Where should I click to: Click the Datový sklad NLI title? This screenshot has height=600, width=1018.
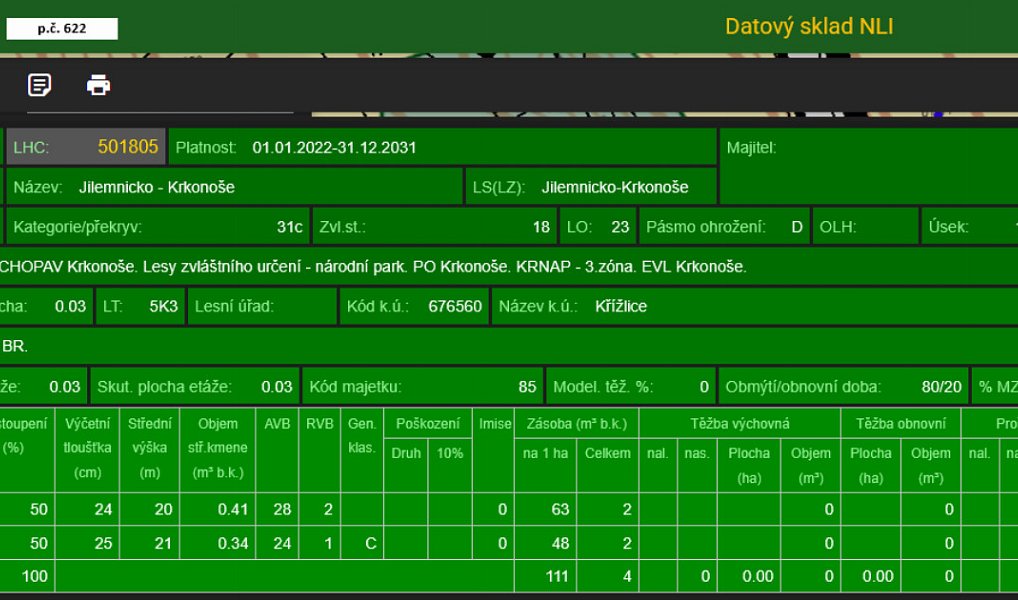click(809, 27)
